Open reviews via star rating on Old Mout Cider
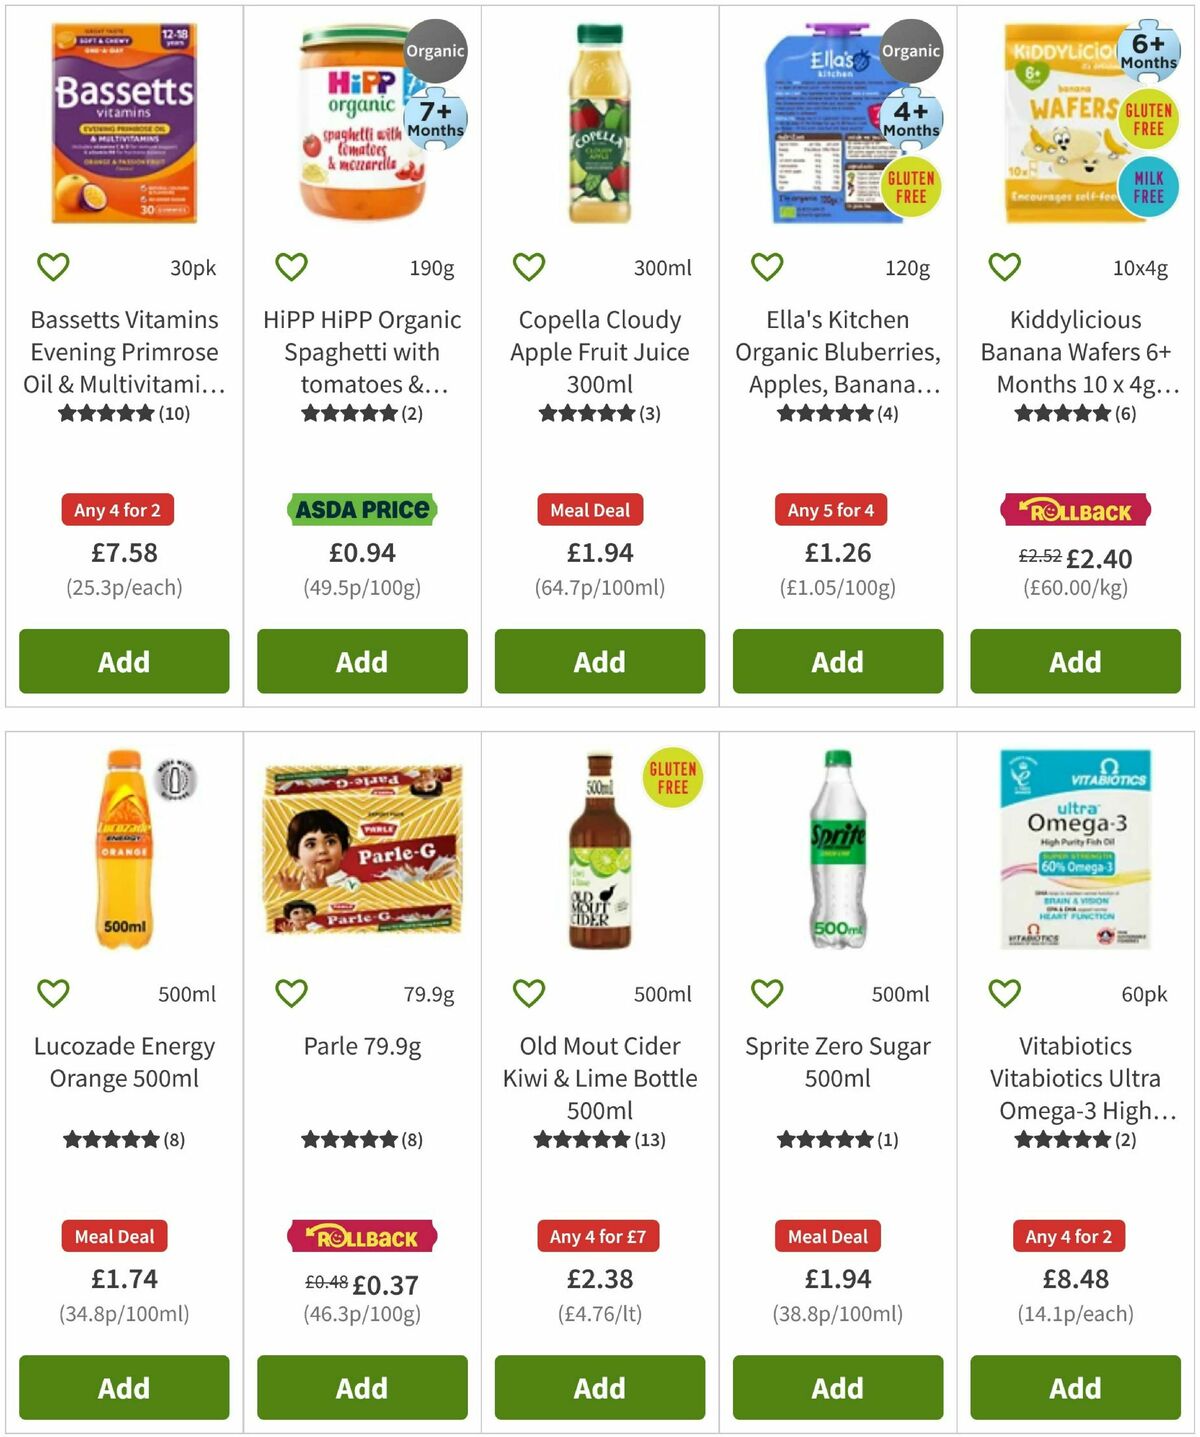 click(599, 1137)
